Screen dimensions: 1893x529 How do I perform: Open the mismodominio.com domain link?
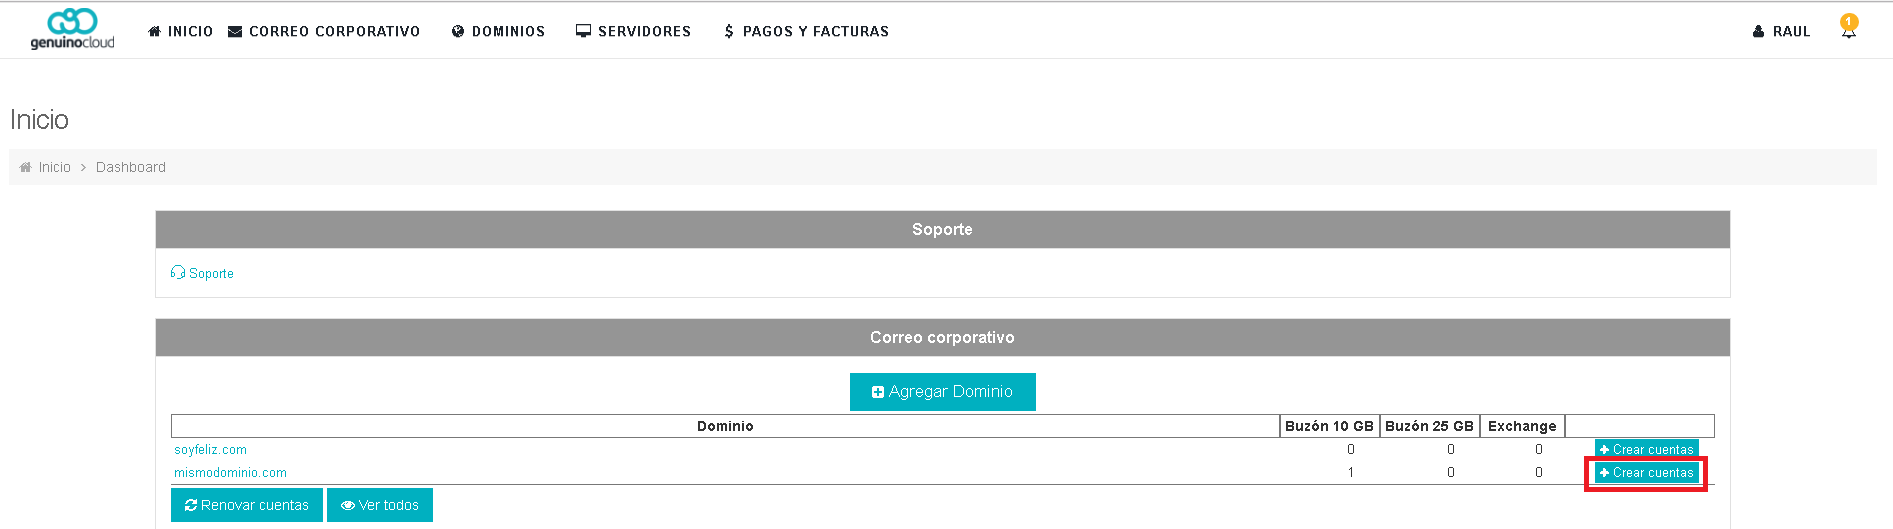click(x=230, y=473)
